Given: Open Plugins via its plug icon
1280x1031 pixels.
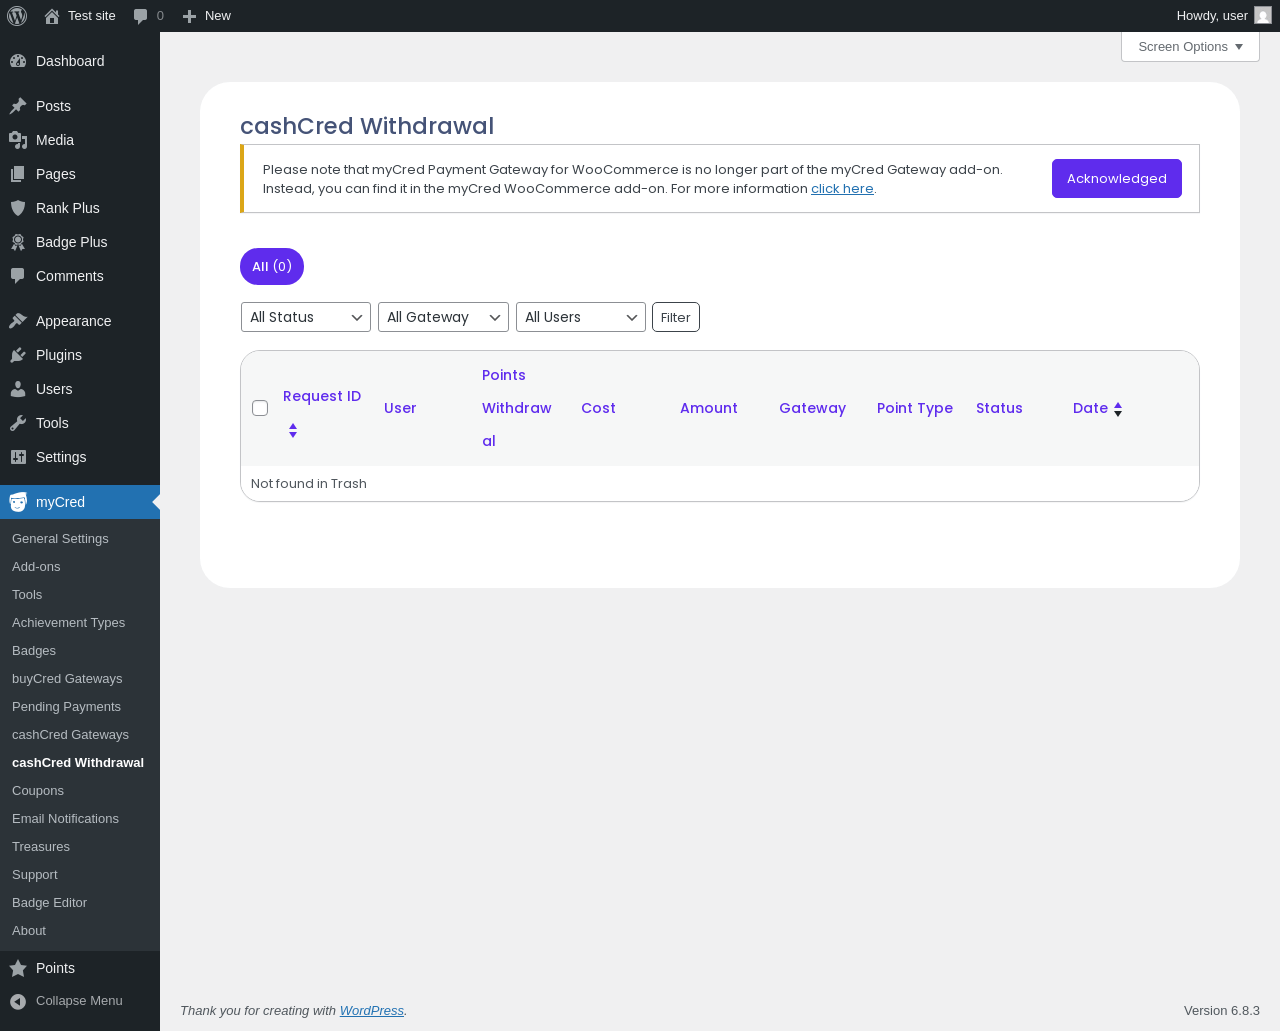Looking at the screenshot, I should (18, 355).
